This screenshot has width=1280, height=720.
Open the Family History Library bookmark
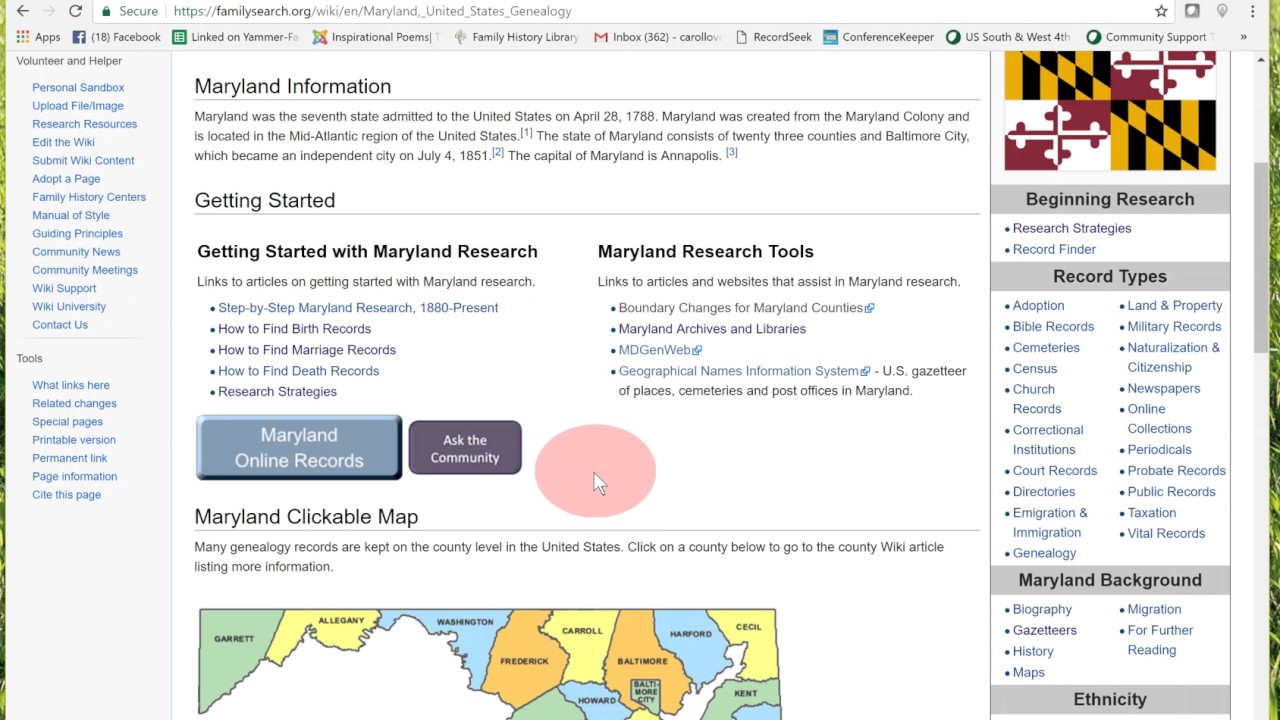(516, 37)
